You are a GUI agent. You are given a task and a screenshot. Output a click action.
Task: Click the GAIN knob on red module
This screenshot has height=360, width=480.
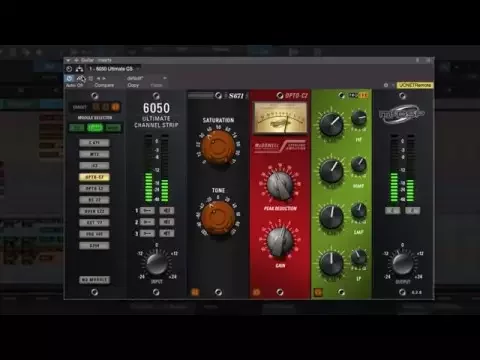tap(280, 241)
